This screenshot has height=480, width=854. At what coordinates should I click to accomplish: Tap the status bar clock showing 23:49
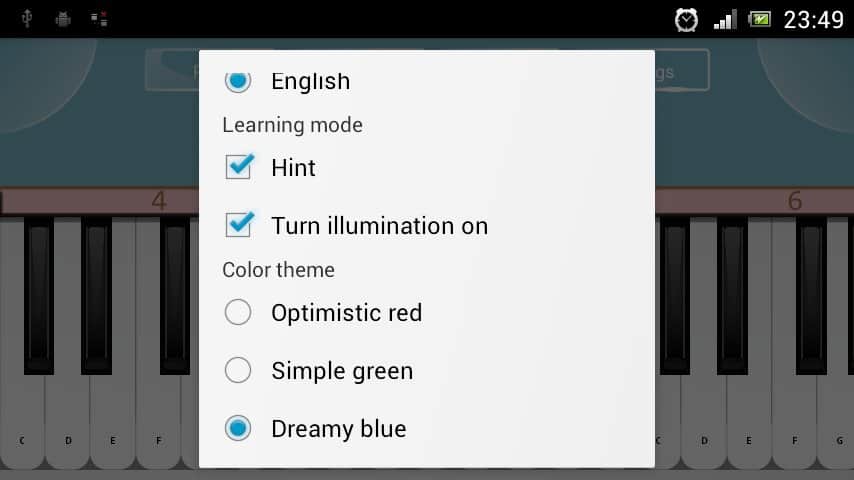point(813,19)
